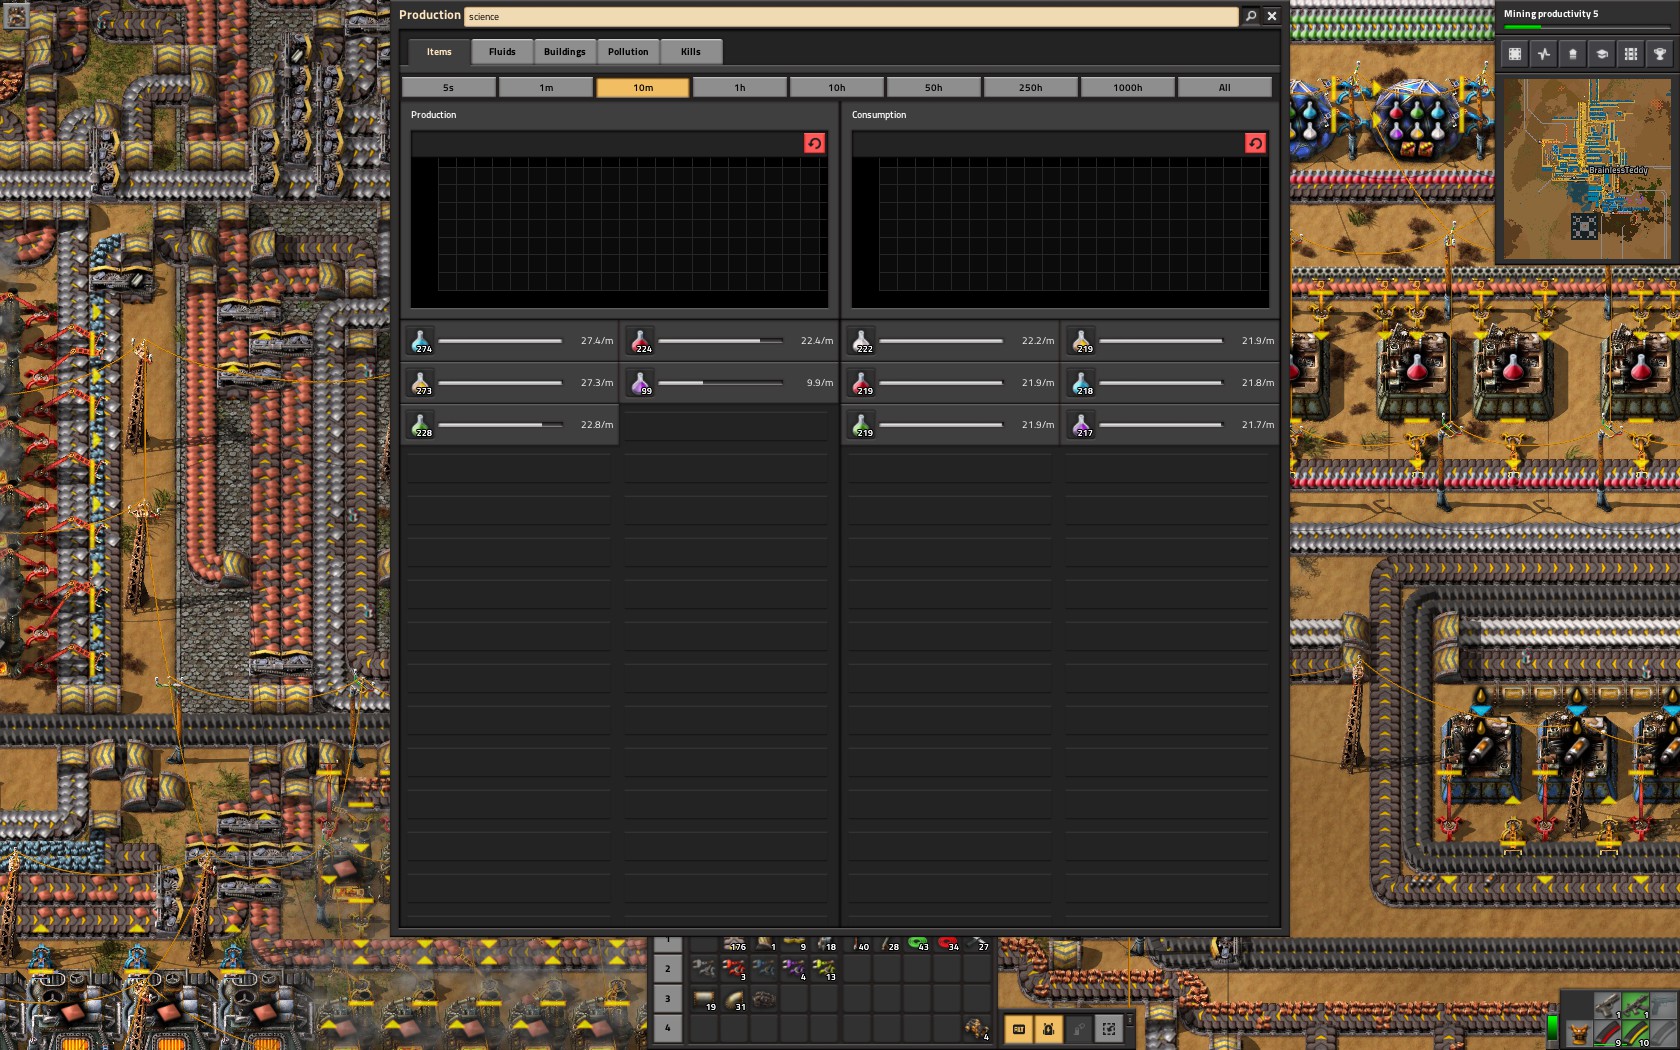This screenshot has height=1050, width=1680.
Task: Click quickbar row selector 2
Action: 667,969
